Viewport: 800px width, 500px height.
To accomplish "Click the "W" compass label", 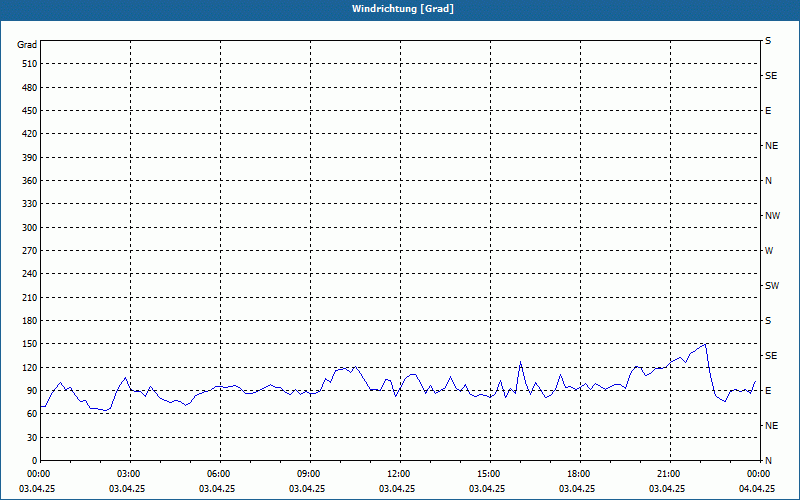I will point(769,251).
